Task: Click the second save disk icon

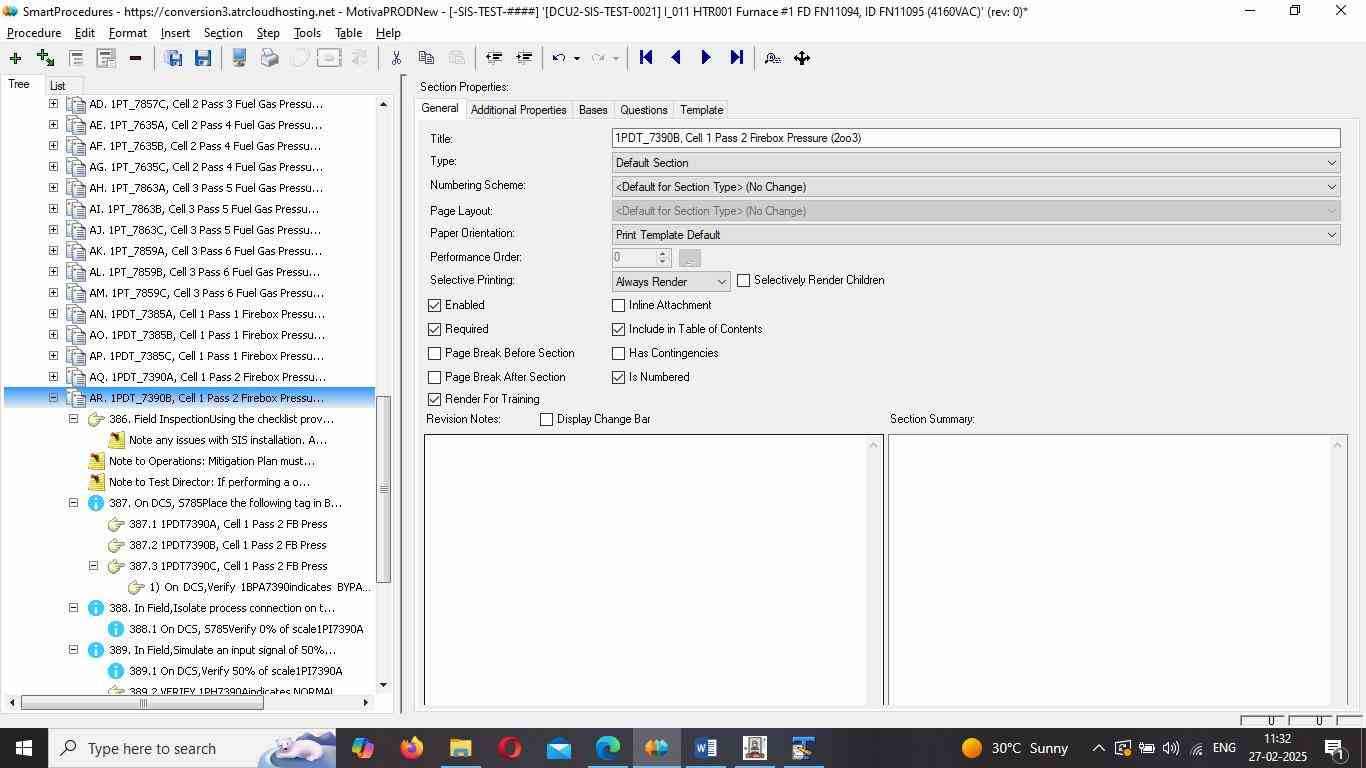Action: tap(203, 58)
